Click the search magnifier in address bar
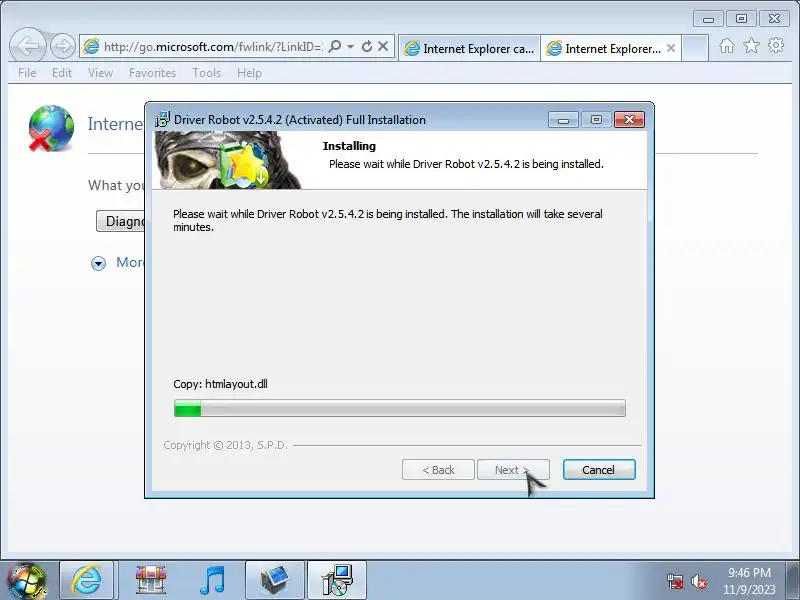Screen dimensions: 800x600 pos(335,46)
